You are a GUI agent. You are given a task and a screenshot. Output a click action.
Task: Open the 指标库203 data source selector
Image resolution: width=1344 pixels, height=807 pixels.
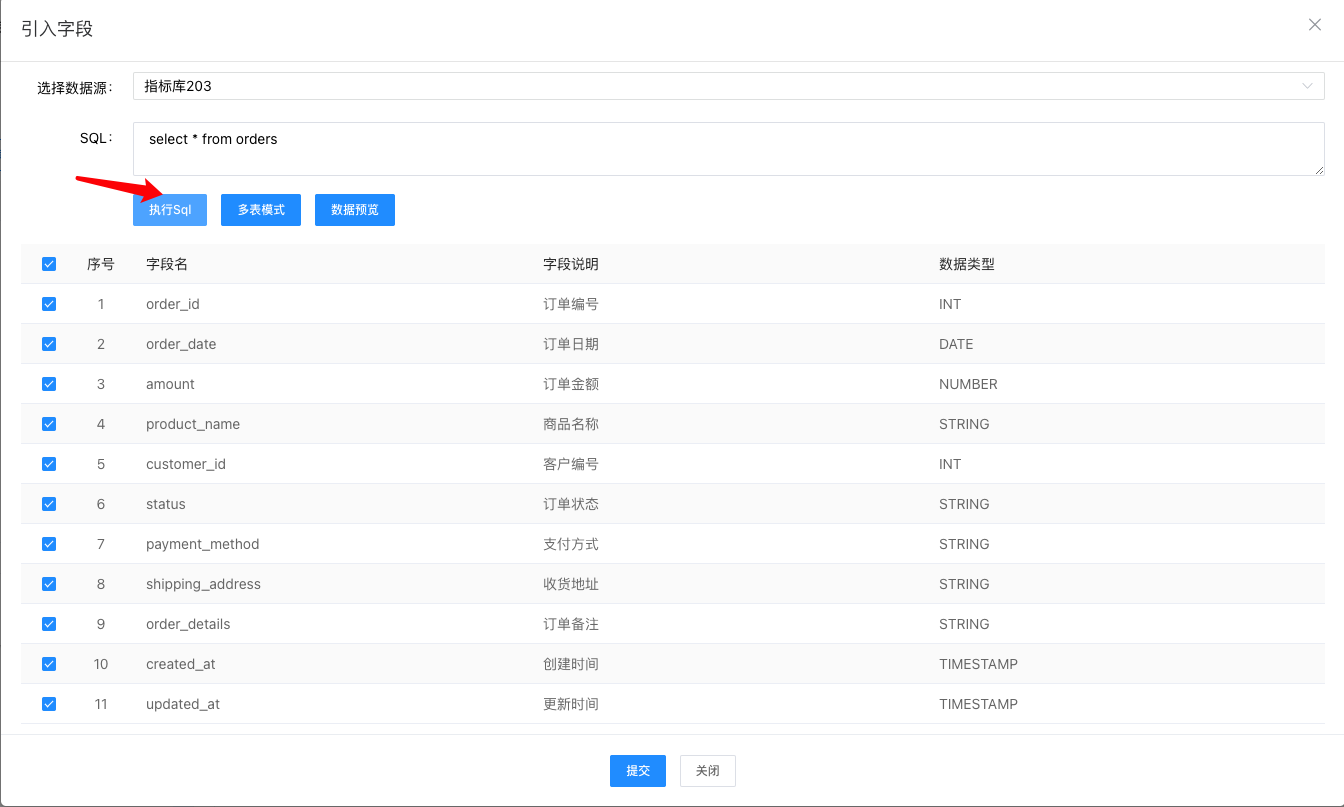click(729, 86)
